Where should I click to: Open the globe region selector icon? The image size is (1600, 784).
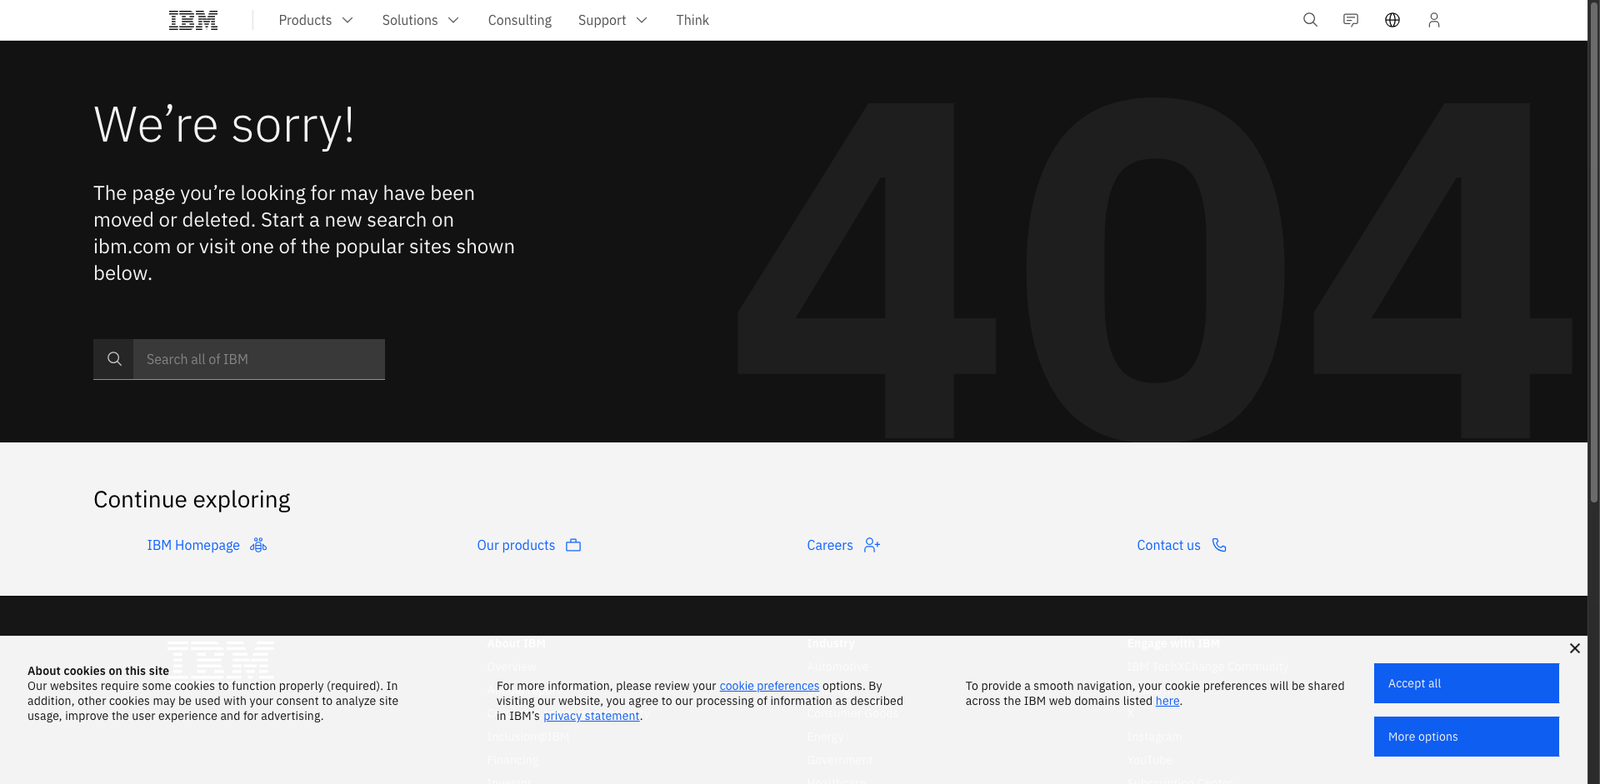[x=1392, y=20]
